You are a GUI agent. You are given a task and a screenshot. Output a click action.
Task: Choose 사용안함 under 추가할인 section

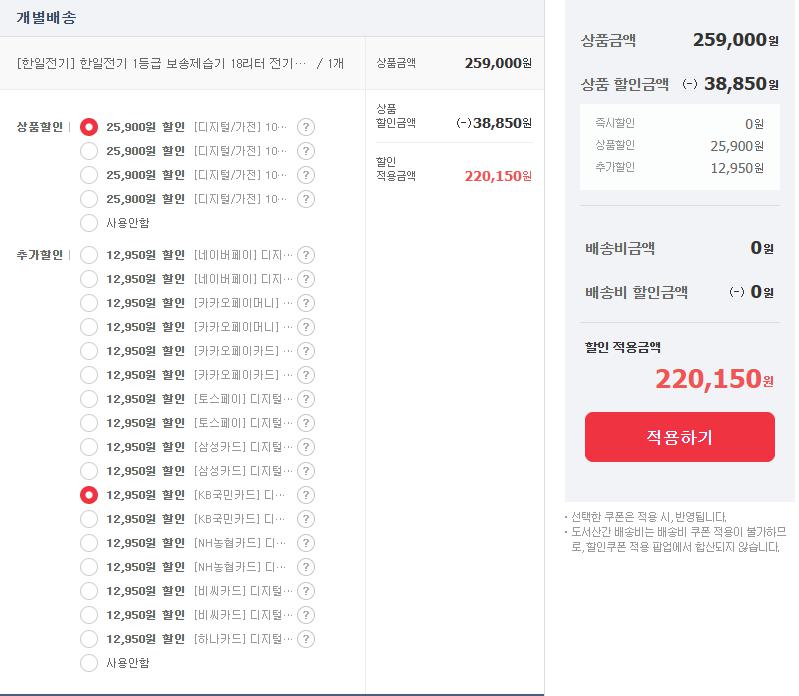pos(89,663)
